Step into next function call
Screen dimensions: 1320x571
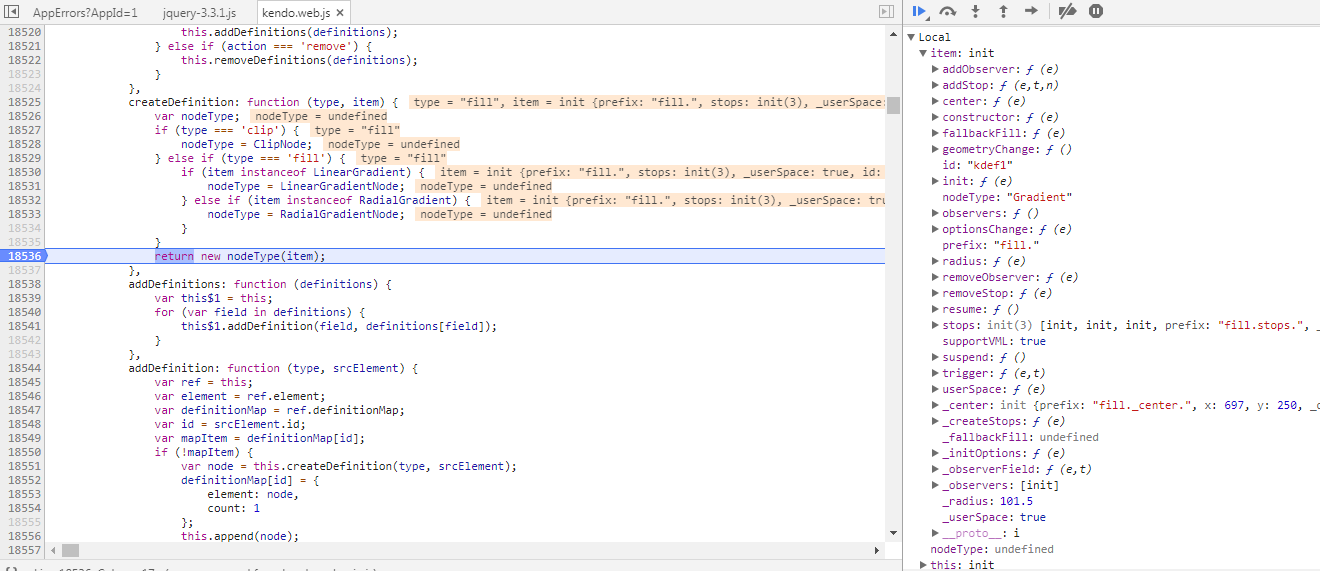[976, 11]
